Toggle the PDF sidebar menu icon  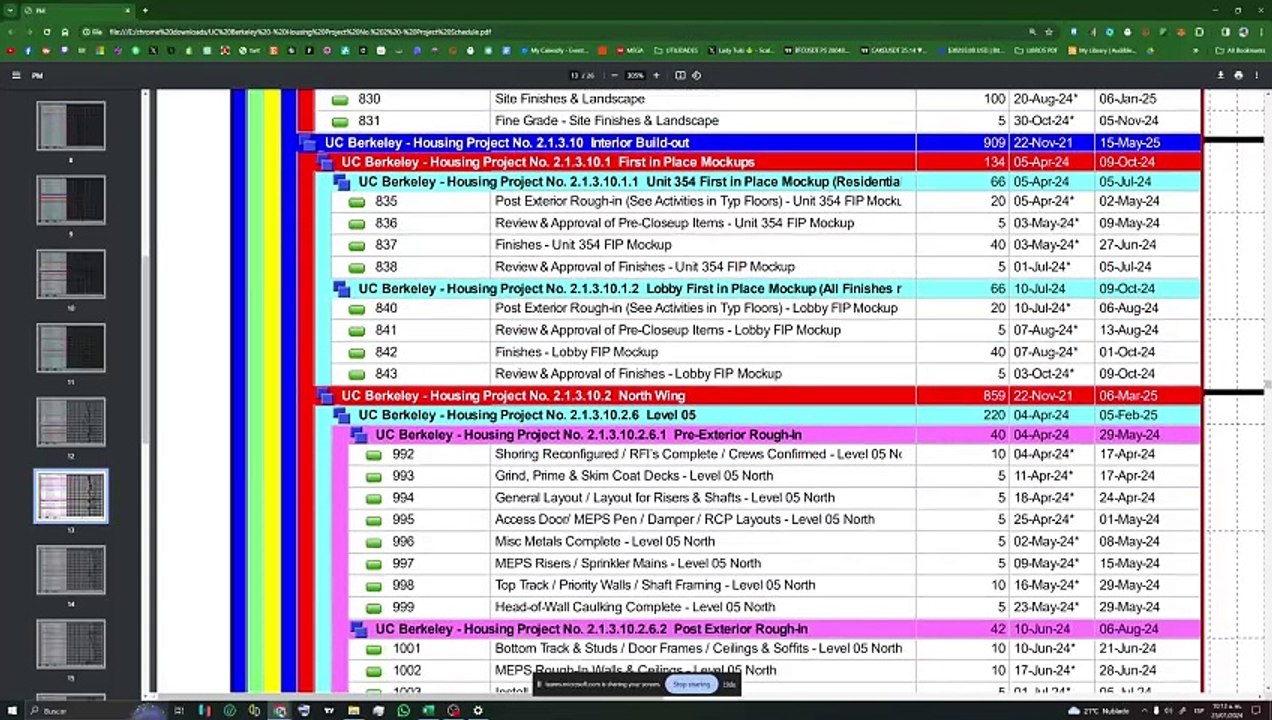[16, 75]
